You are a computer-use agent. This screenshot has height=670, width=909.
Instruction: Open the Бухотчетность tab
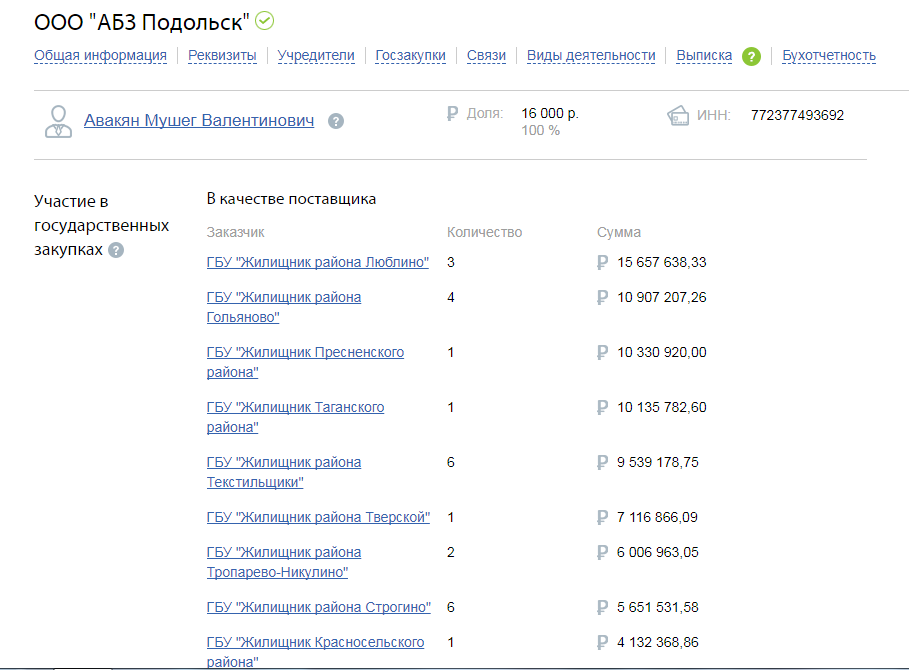(829, 56)
